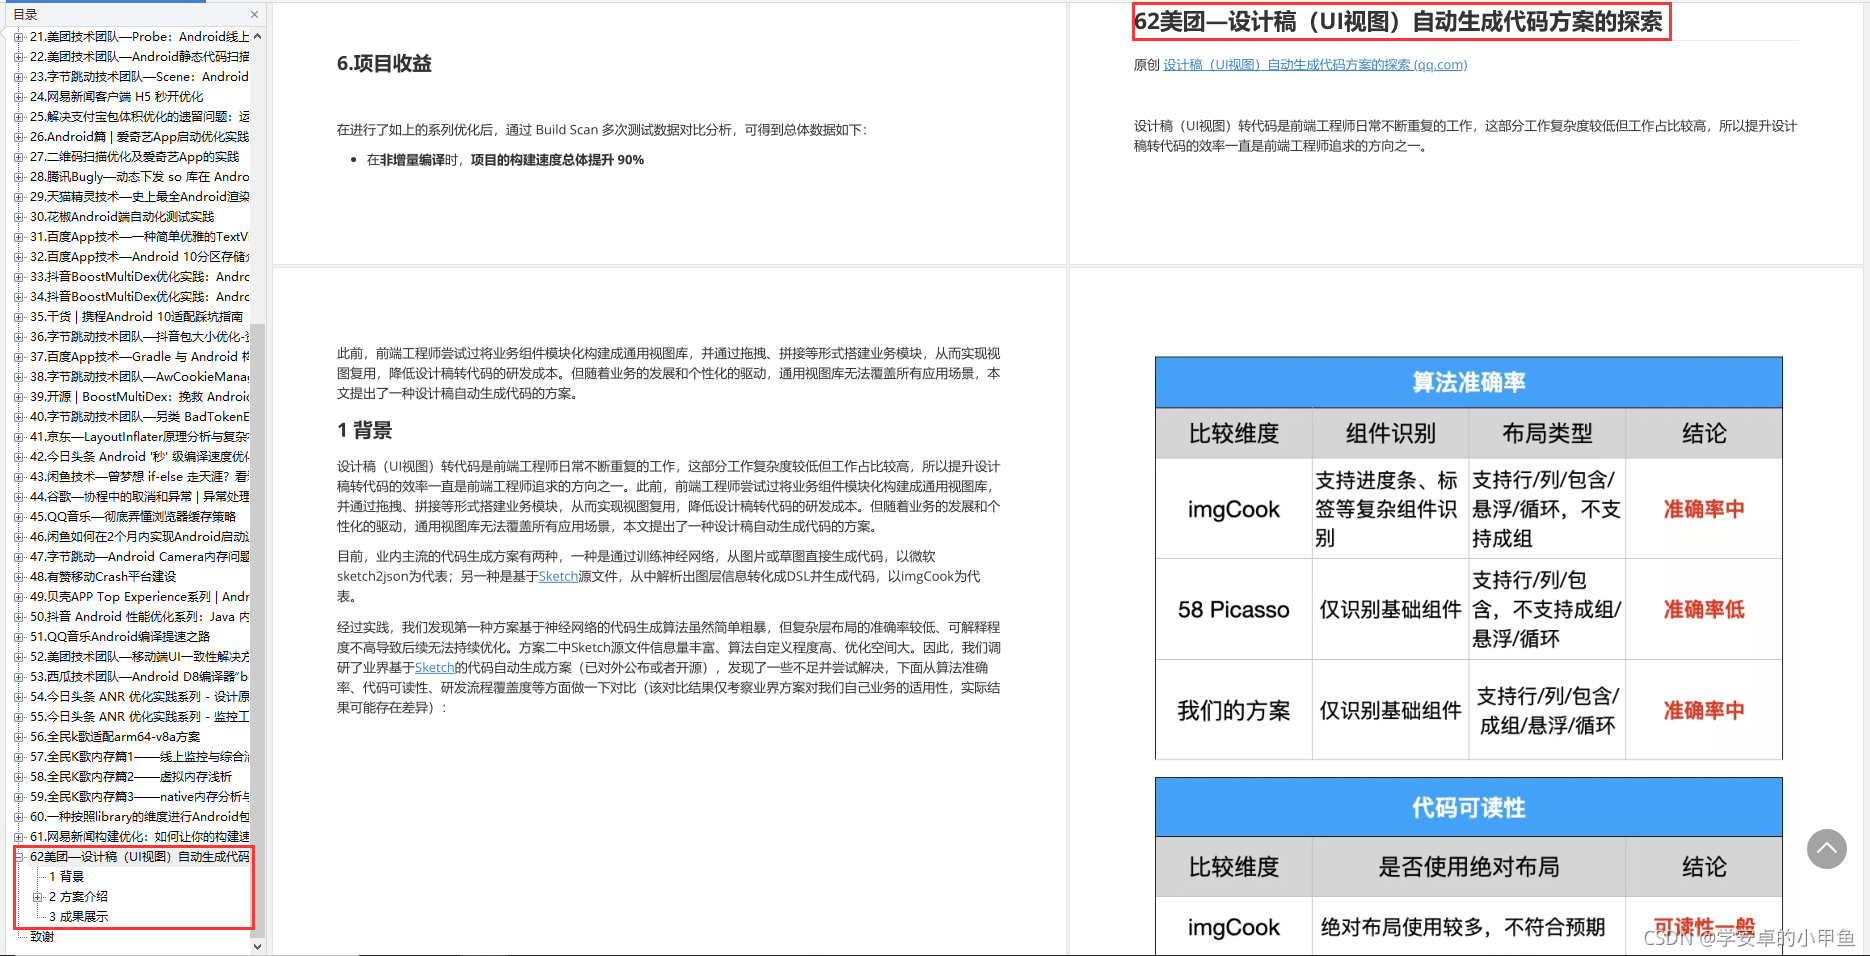Click the 58 Picasso table cell
This screenshot has width=1870, height=956.
point(1234,610)
